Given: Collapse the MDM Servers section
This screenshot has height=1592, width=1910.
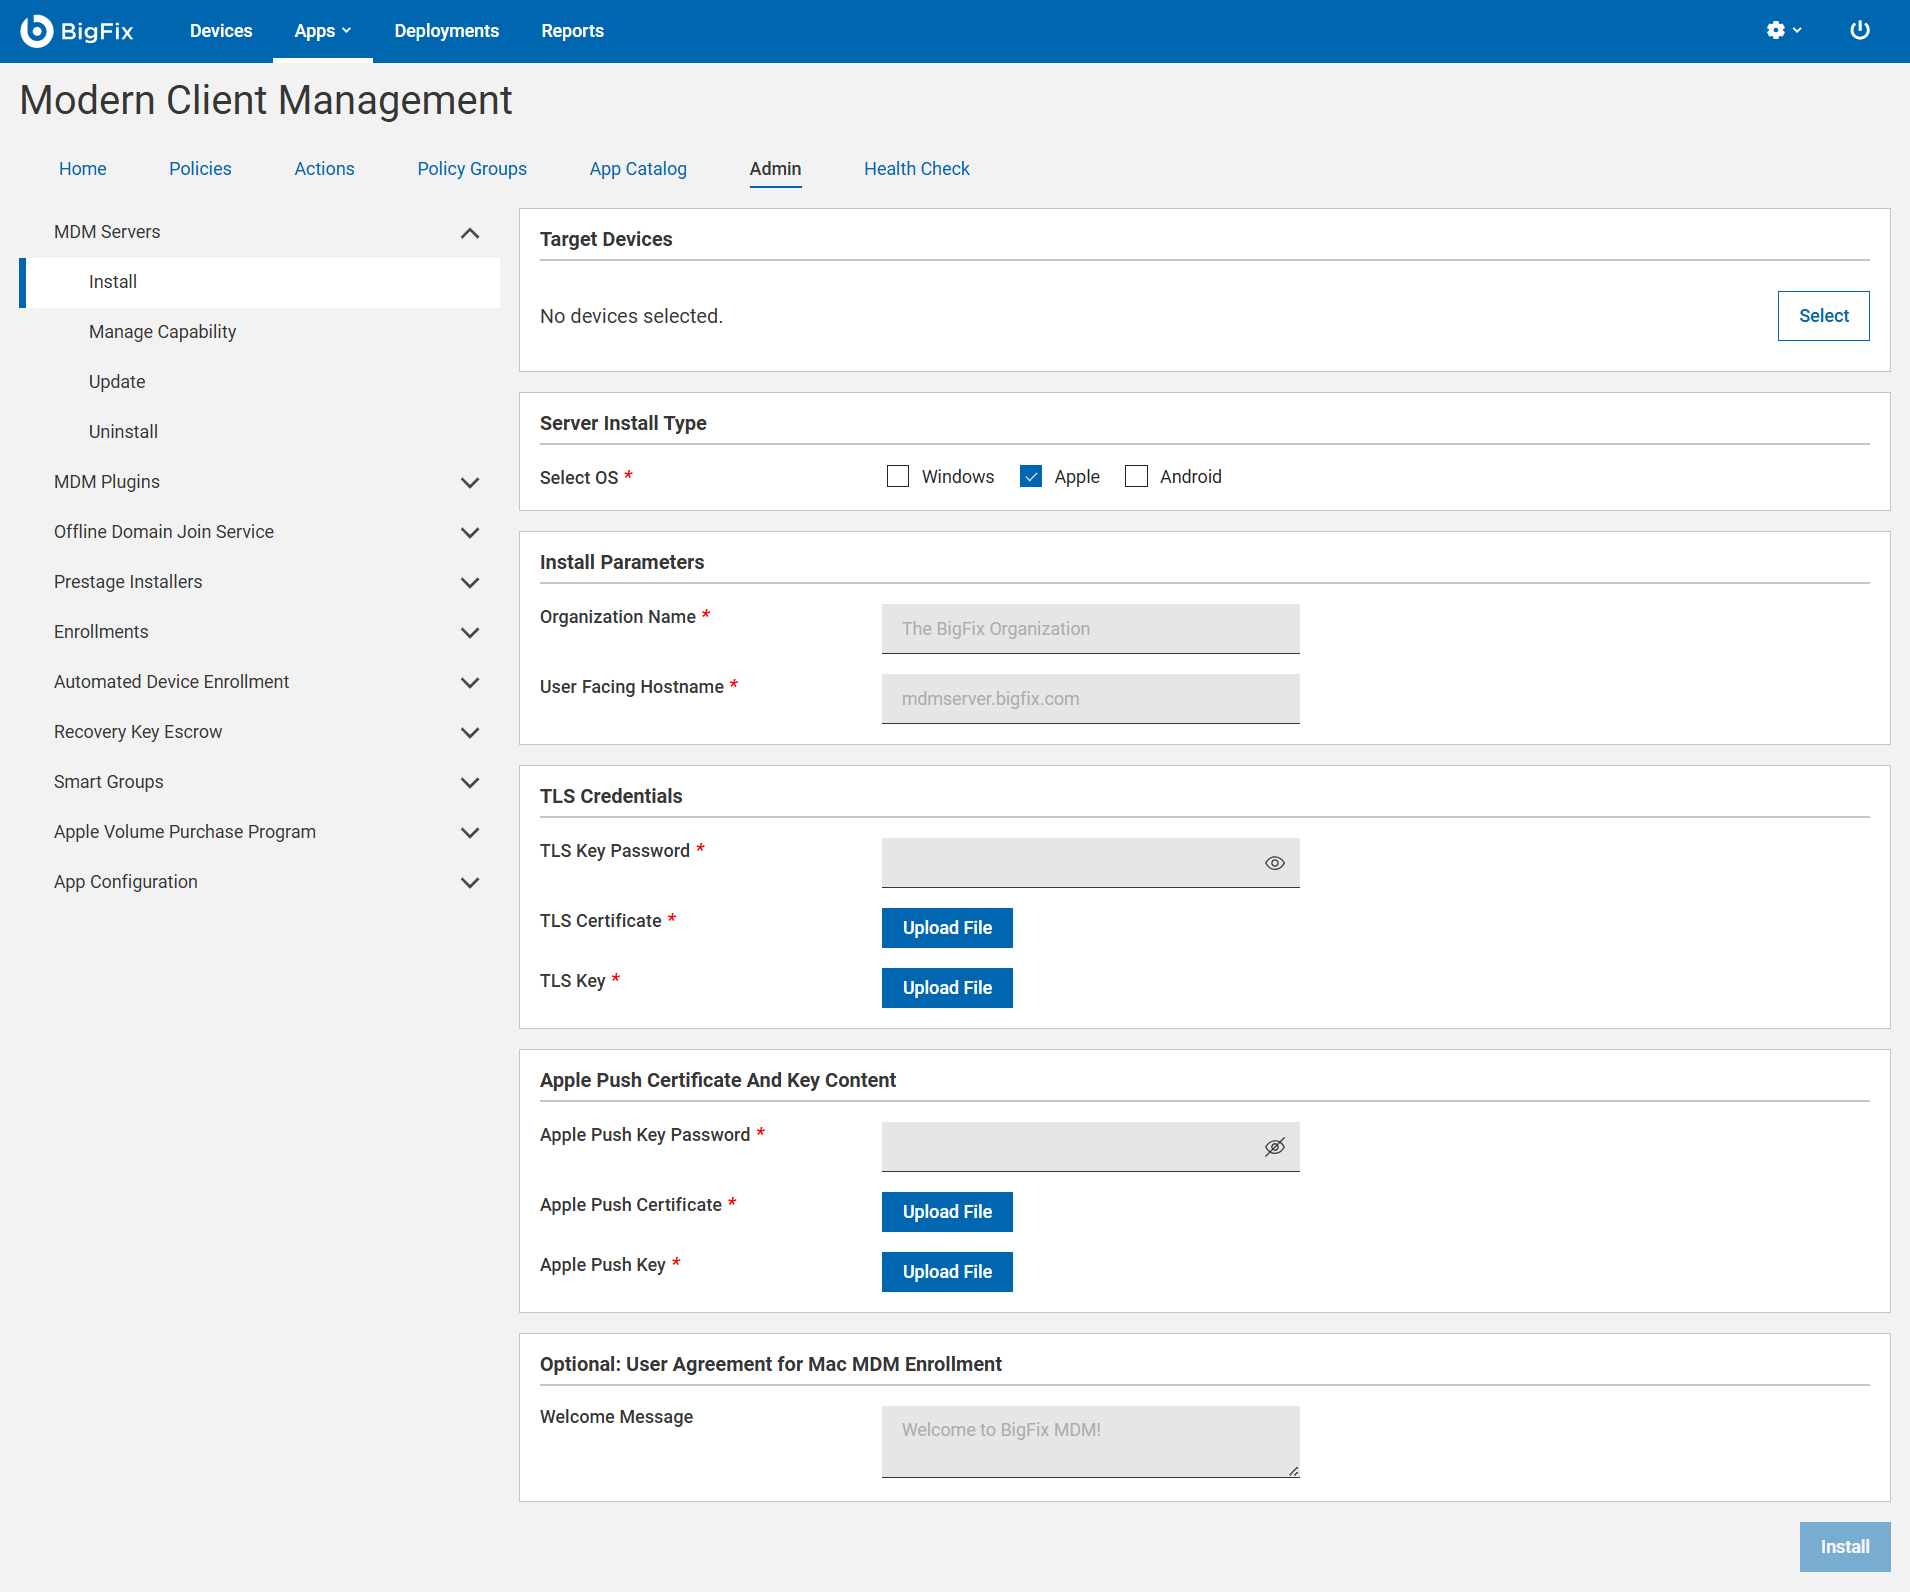Looking at the screenshot, I should [x=469, y=232].
